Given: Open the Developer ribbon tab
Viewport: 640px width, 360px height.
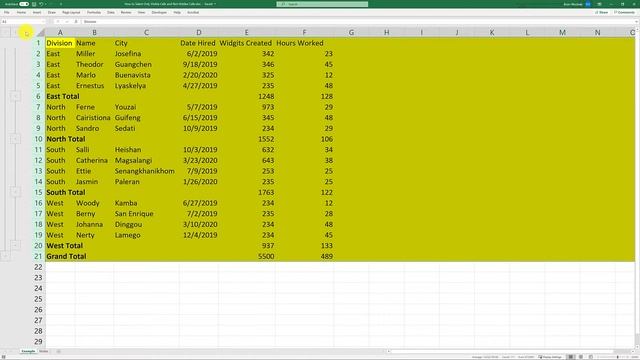Looking at the screenshot, I should coord(159,13).
